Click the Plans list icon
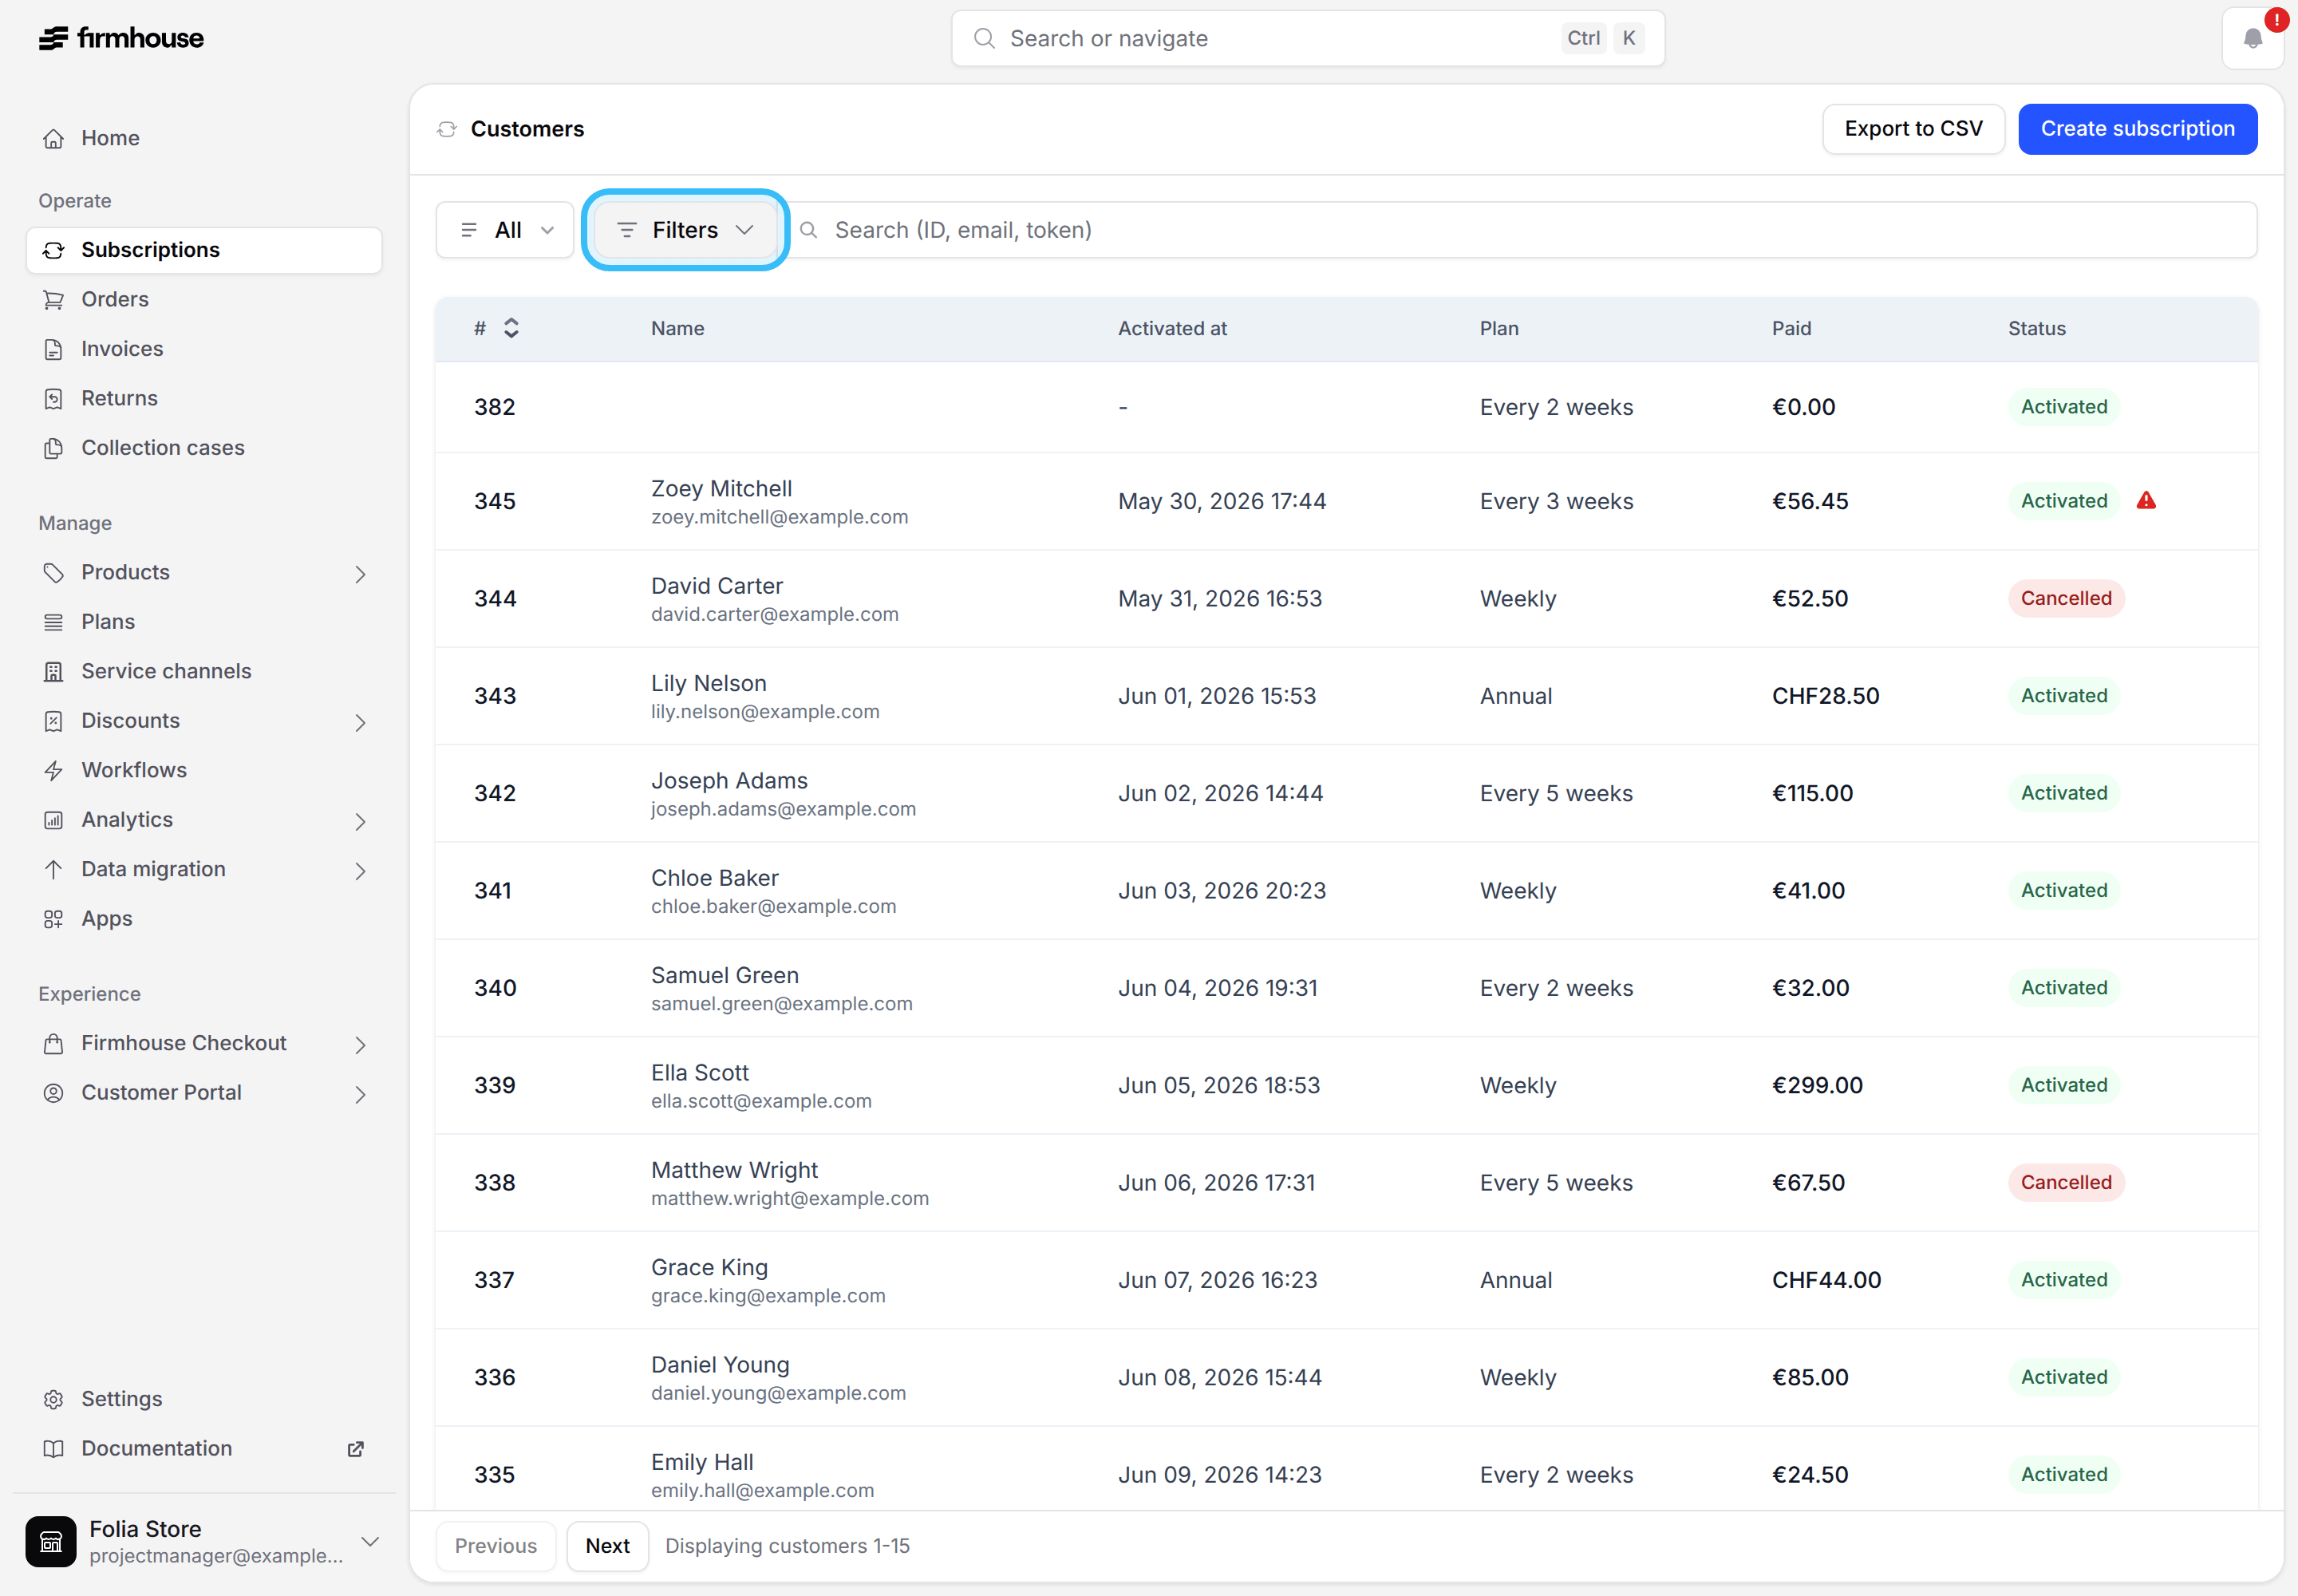Image resolution: width=2298 pixels, height=1596 pixels. pyautogui.click(x=54, y=622)
